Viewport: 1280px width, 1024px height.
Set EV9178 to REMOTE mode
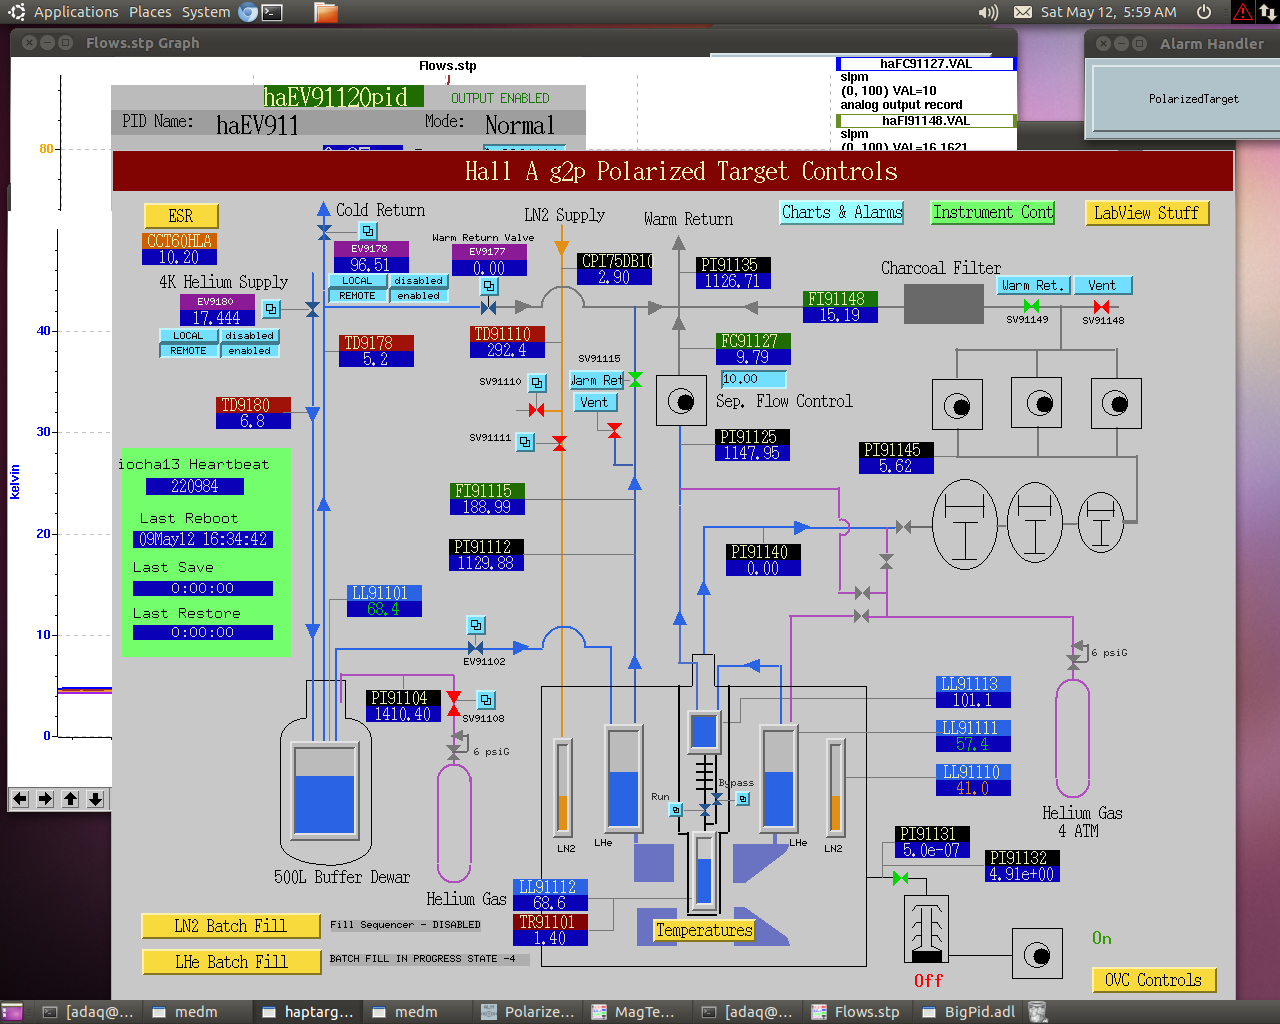[357, 296]
